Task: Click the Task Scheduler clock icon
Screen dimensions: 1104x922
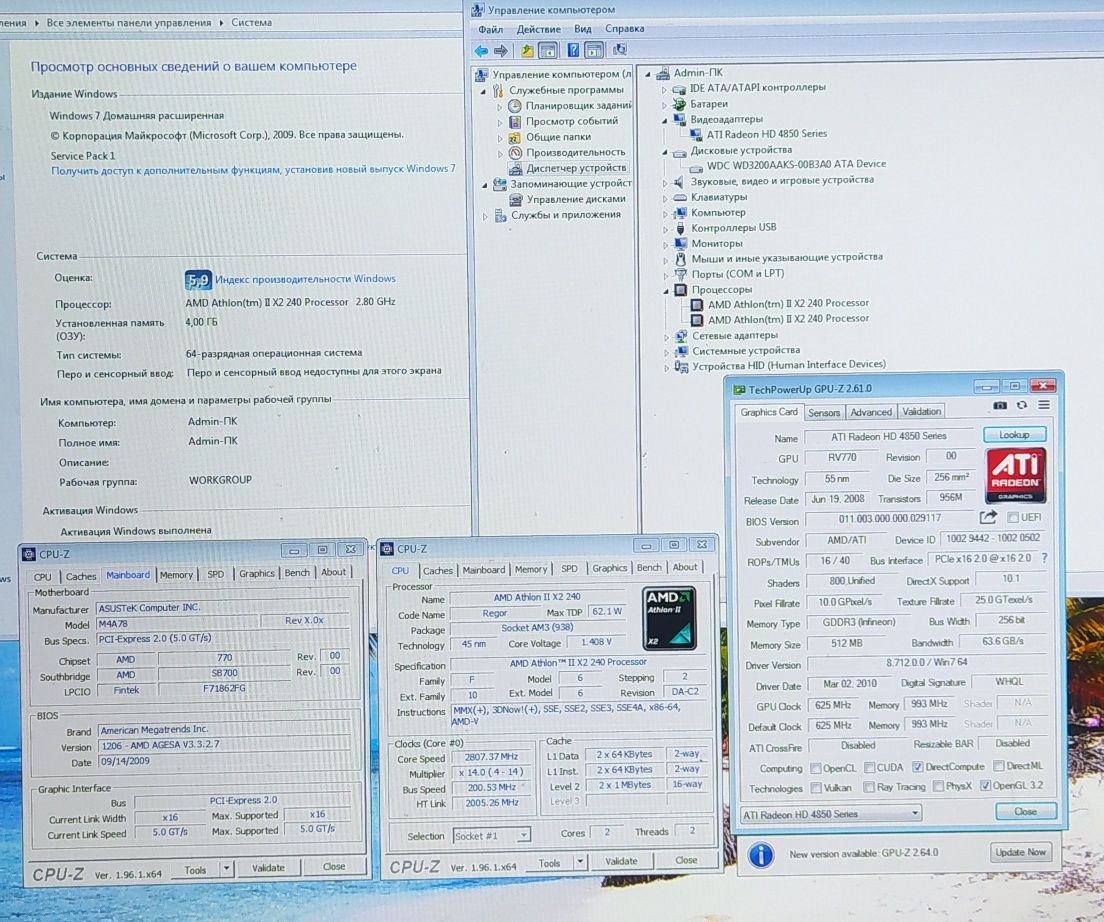Action: (515, 106)
